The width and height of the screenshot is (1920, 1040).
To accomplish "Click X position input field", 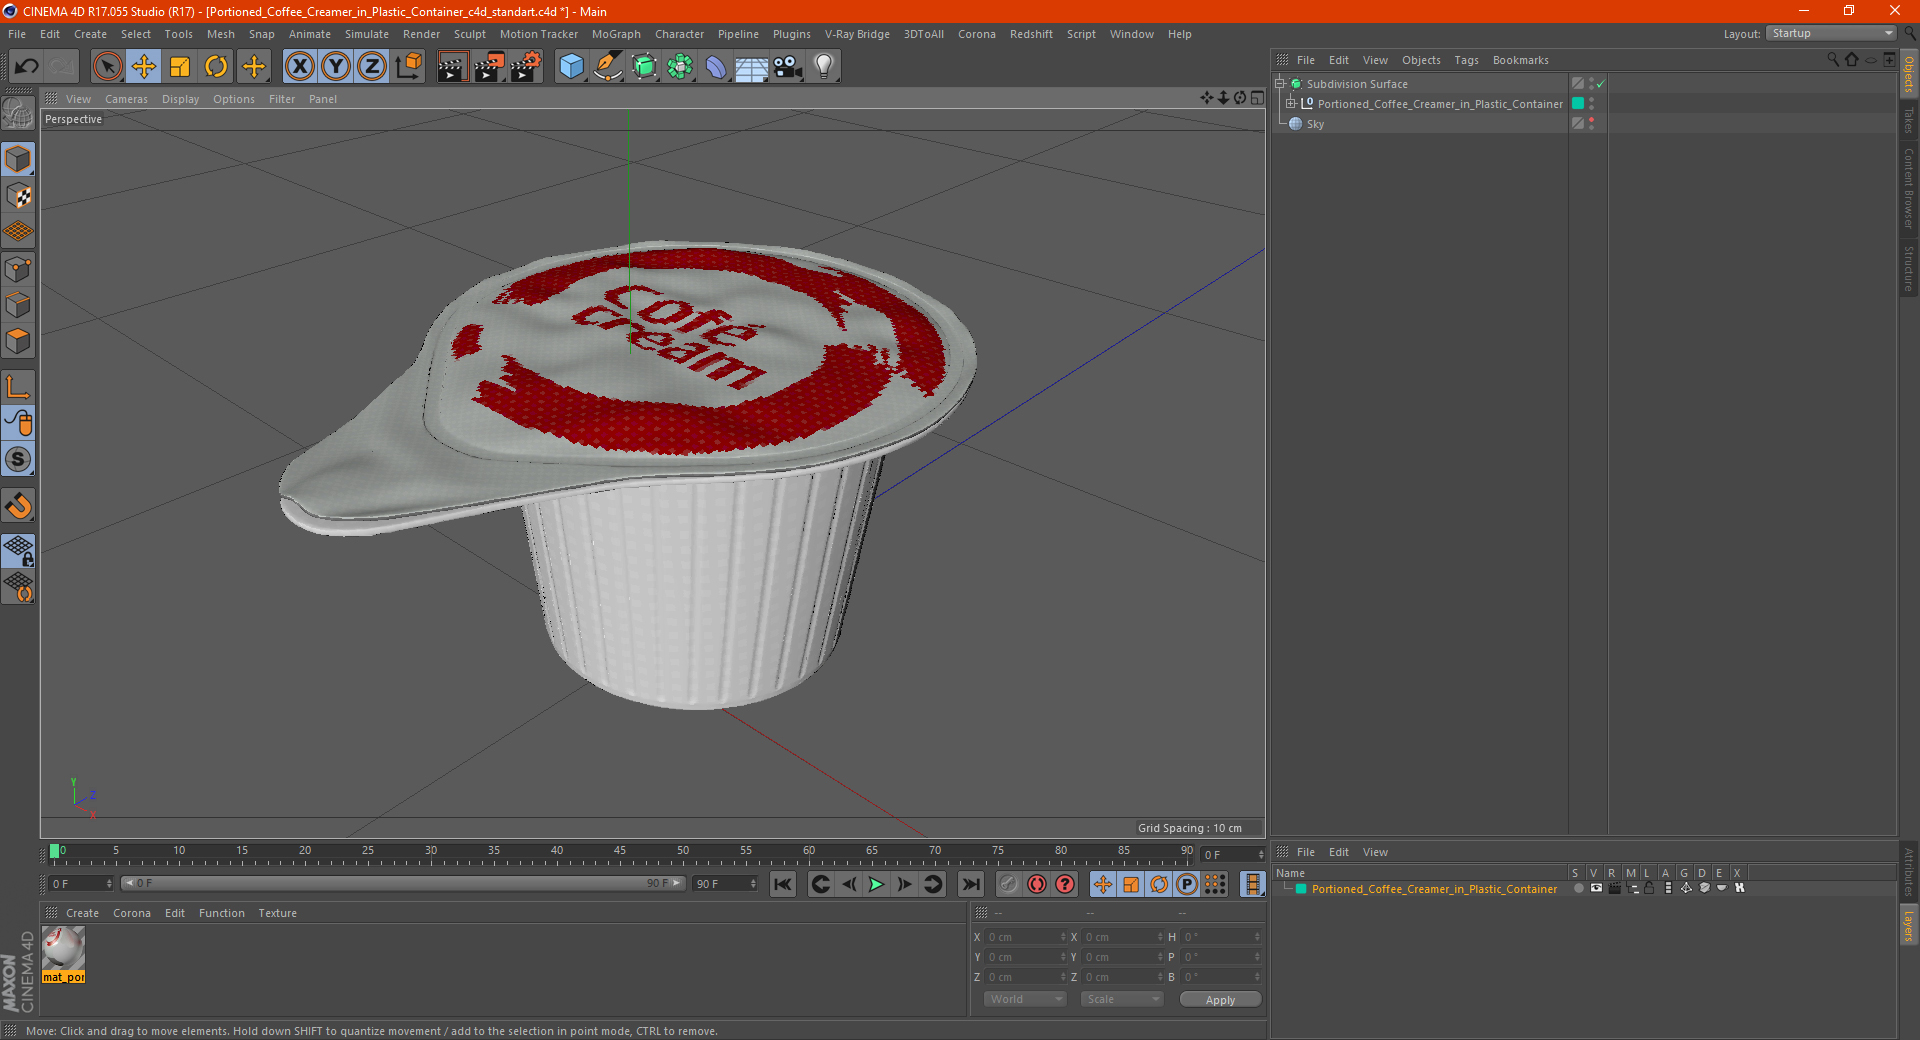I will (x=1026, y=937).
